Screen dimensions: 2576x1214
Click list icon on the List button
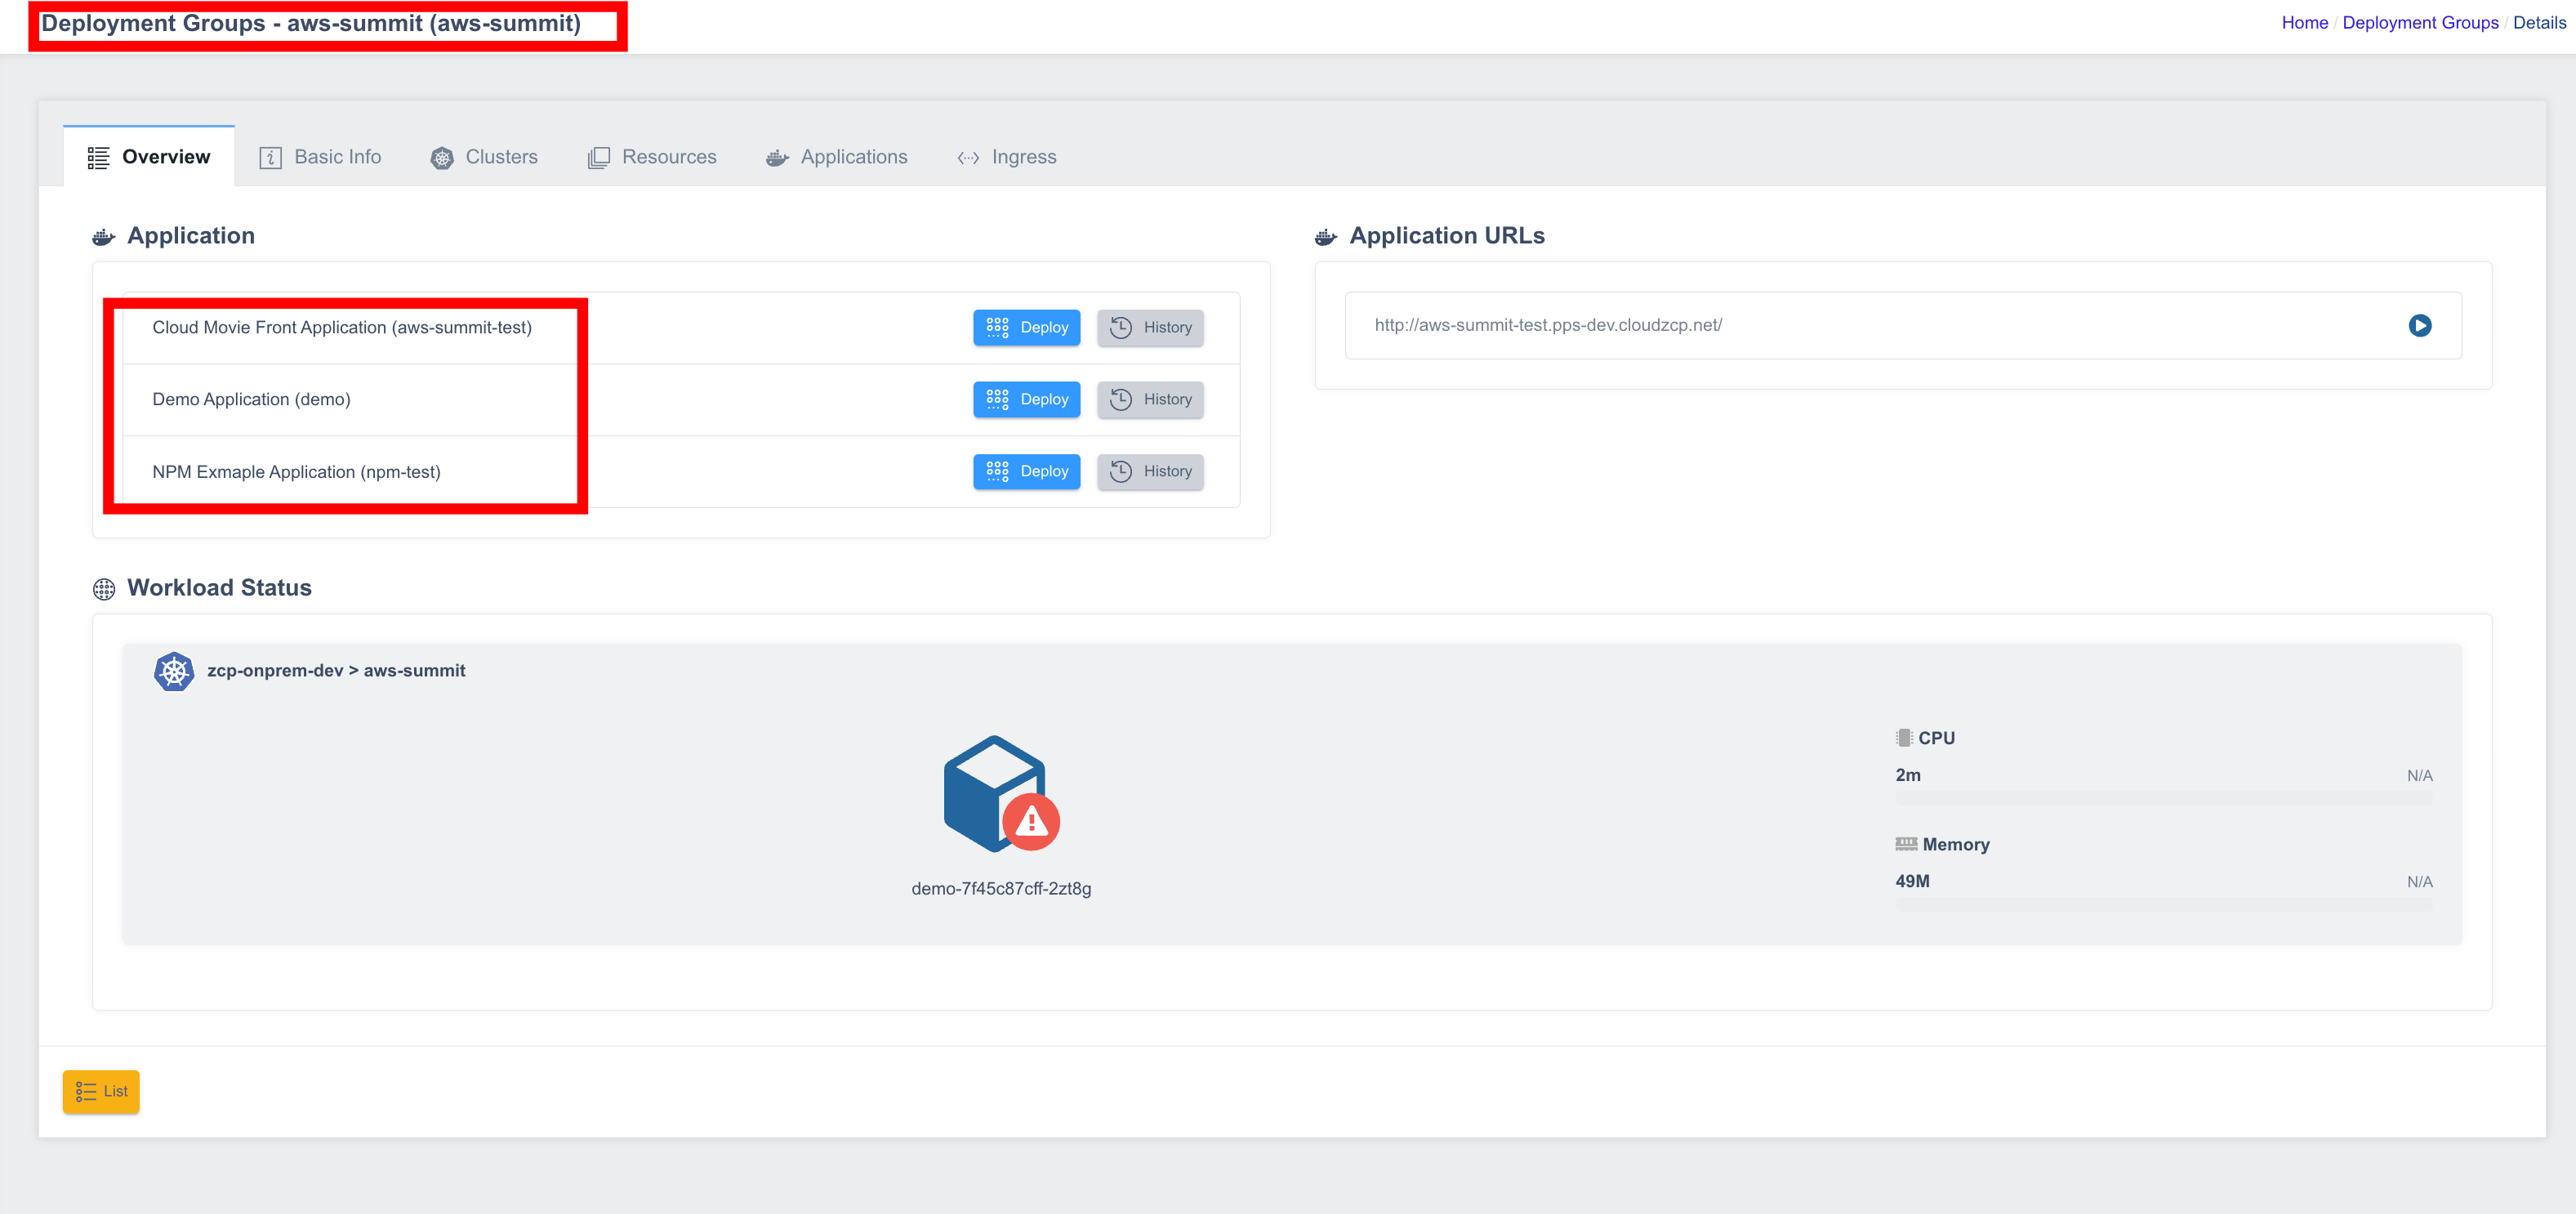(x=86, y=1092)
